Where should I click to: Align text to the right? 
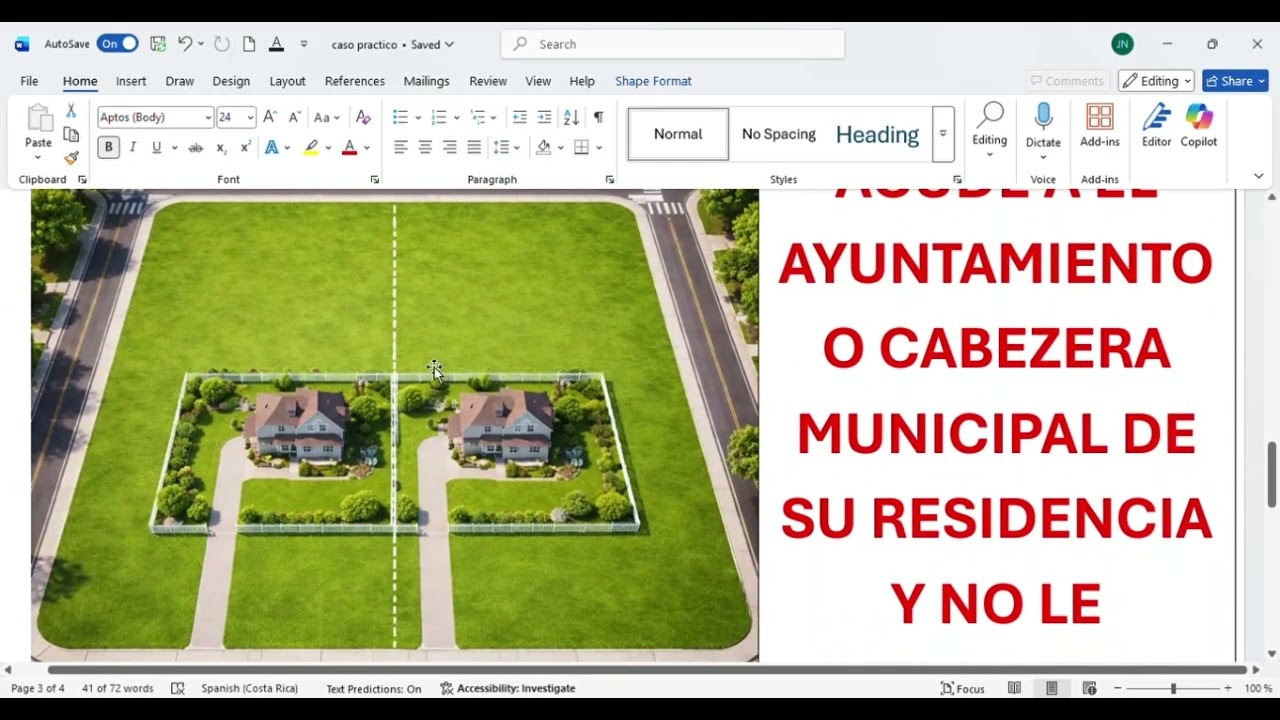pyautogui.click(x=449, y=147)
